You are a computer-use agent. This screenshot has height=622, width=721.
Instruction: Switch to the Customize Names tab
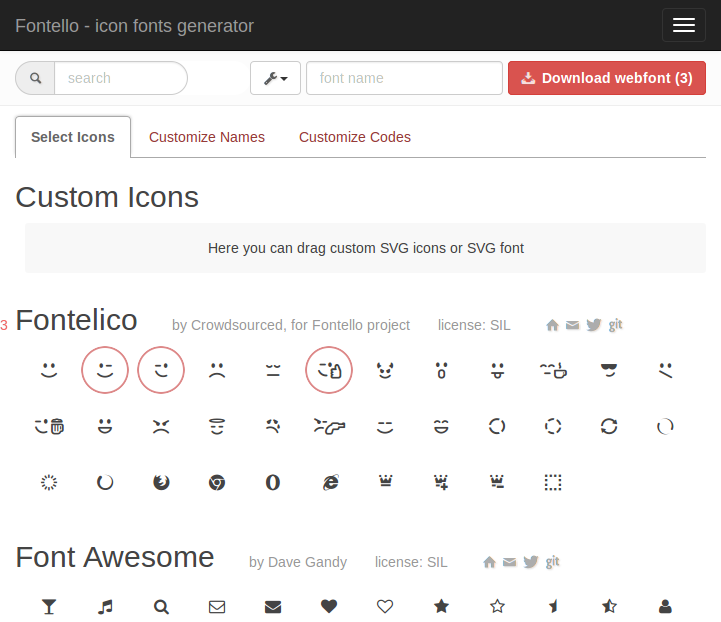coord(207,137)
